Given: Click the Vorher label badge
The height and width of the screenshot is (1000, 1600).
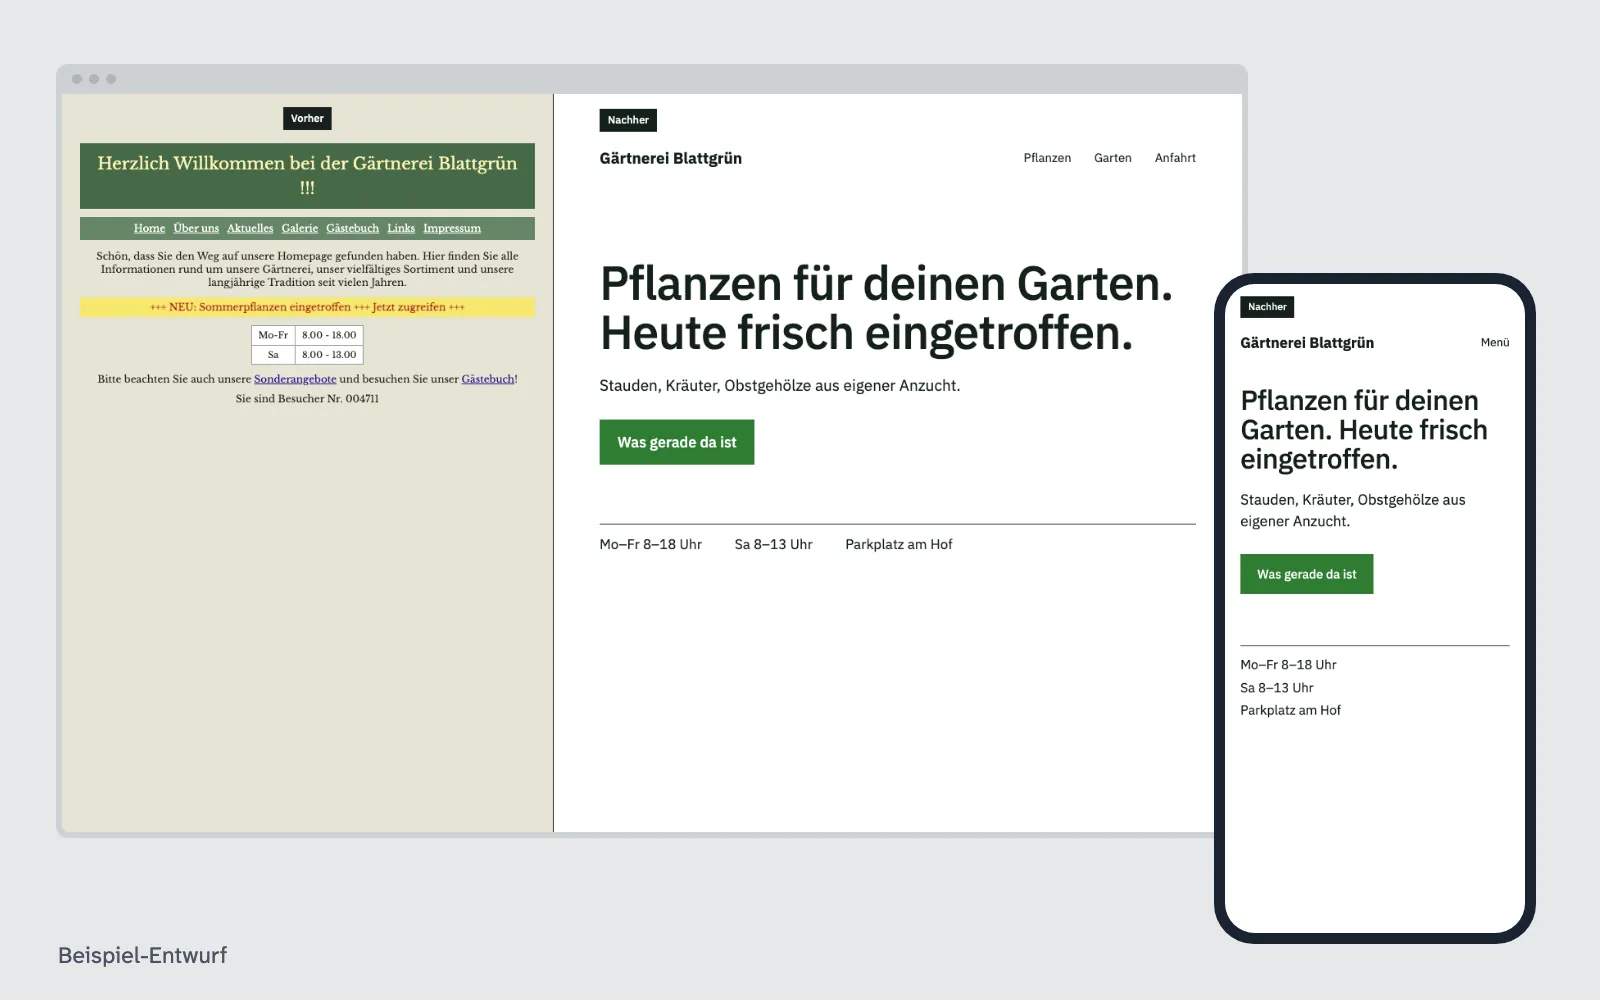Looking at the screenshot, I should coord(307,118).
